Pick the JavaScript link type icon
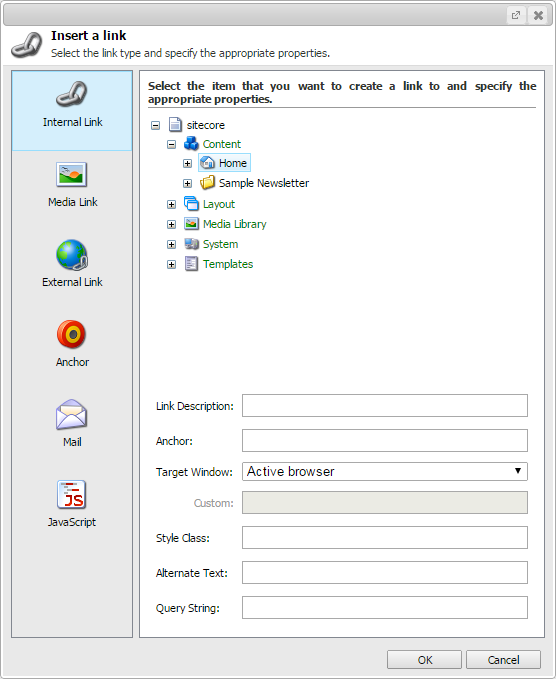556x679 pixels. [x=71, y=495]
